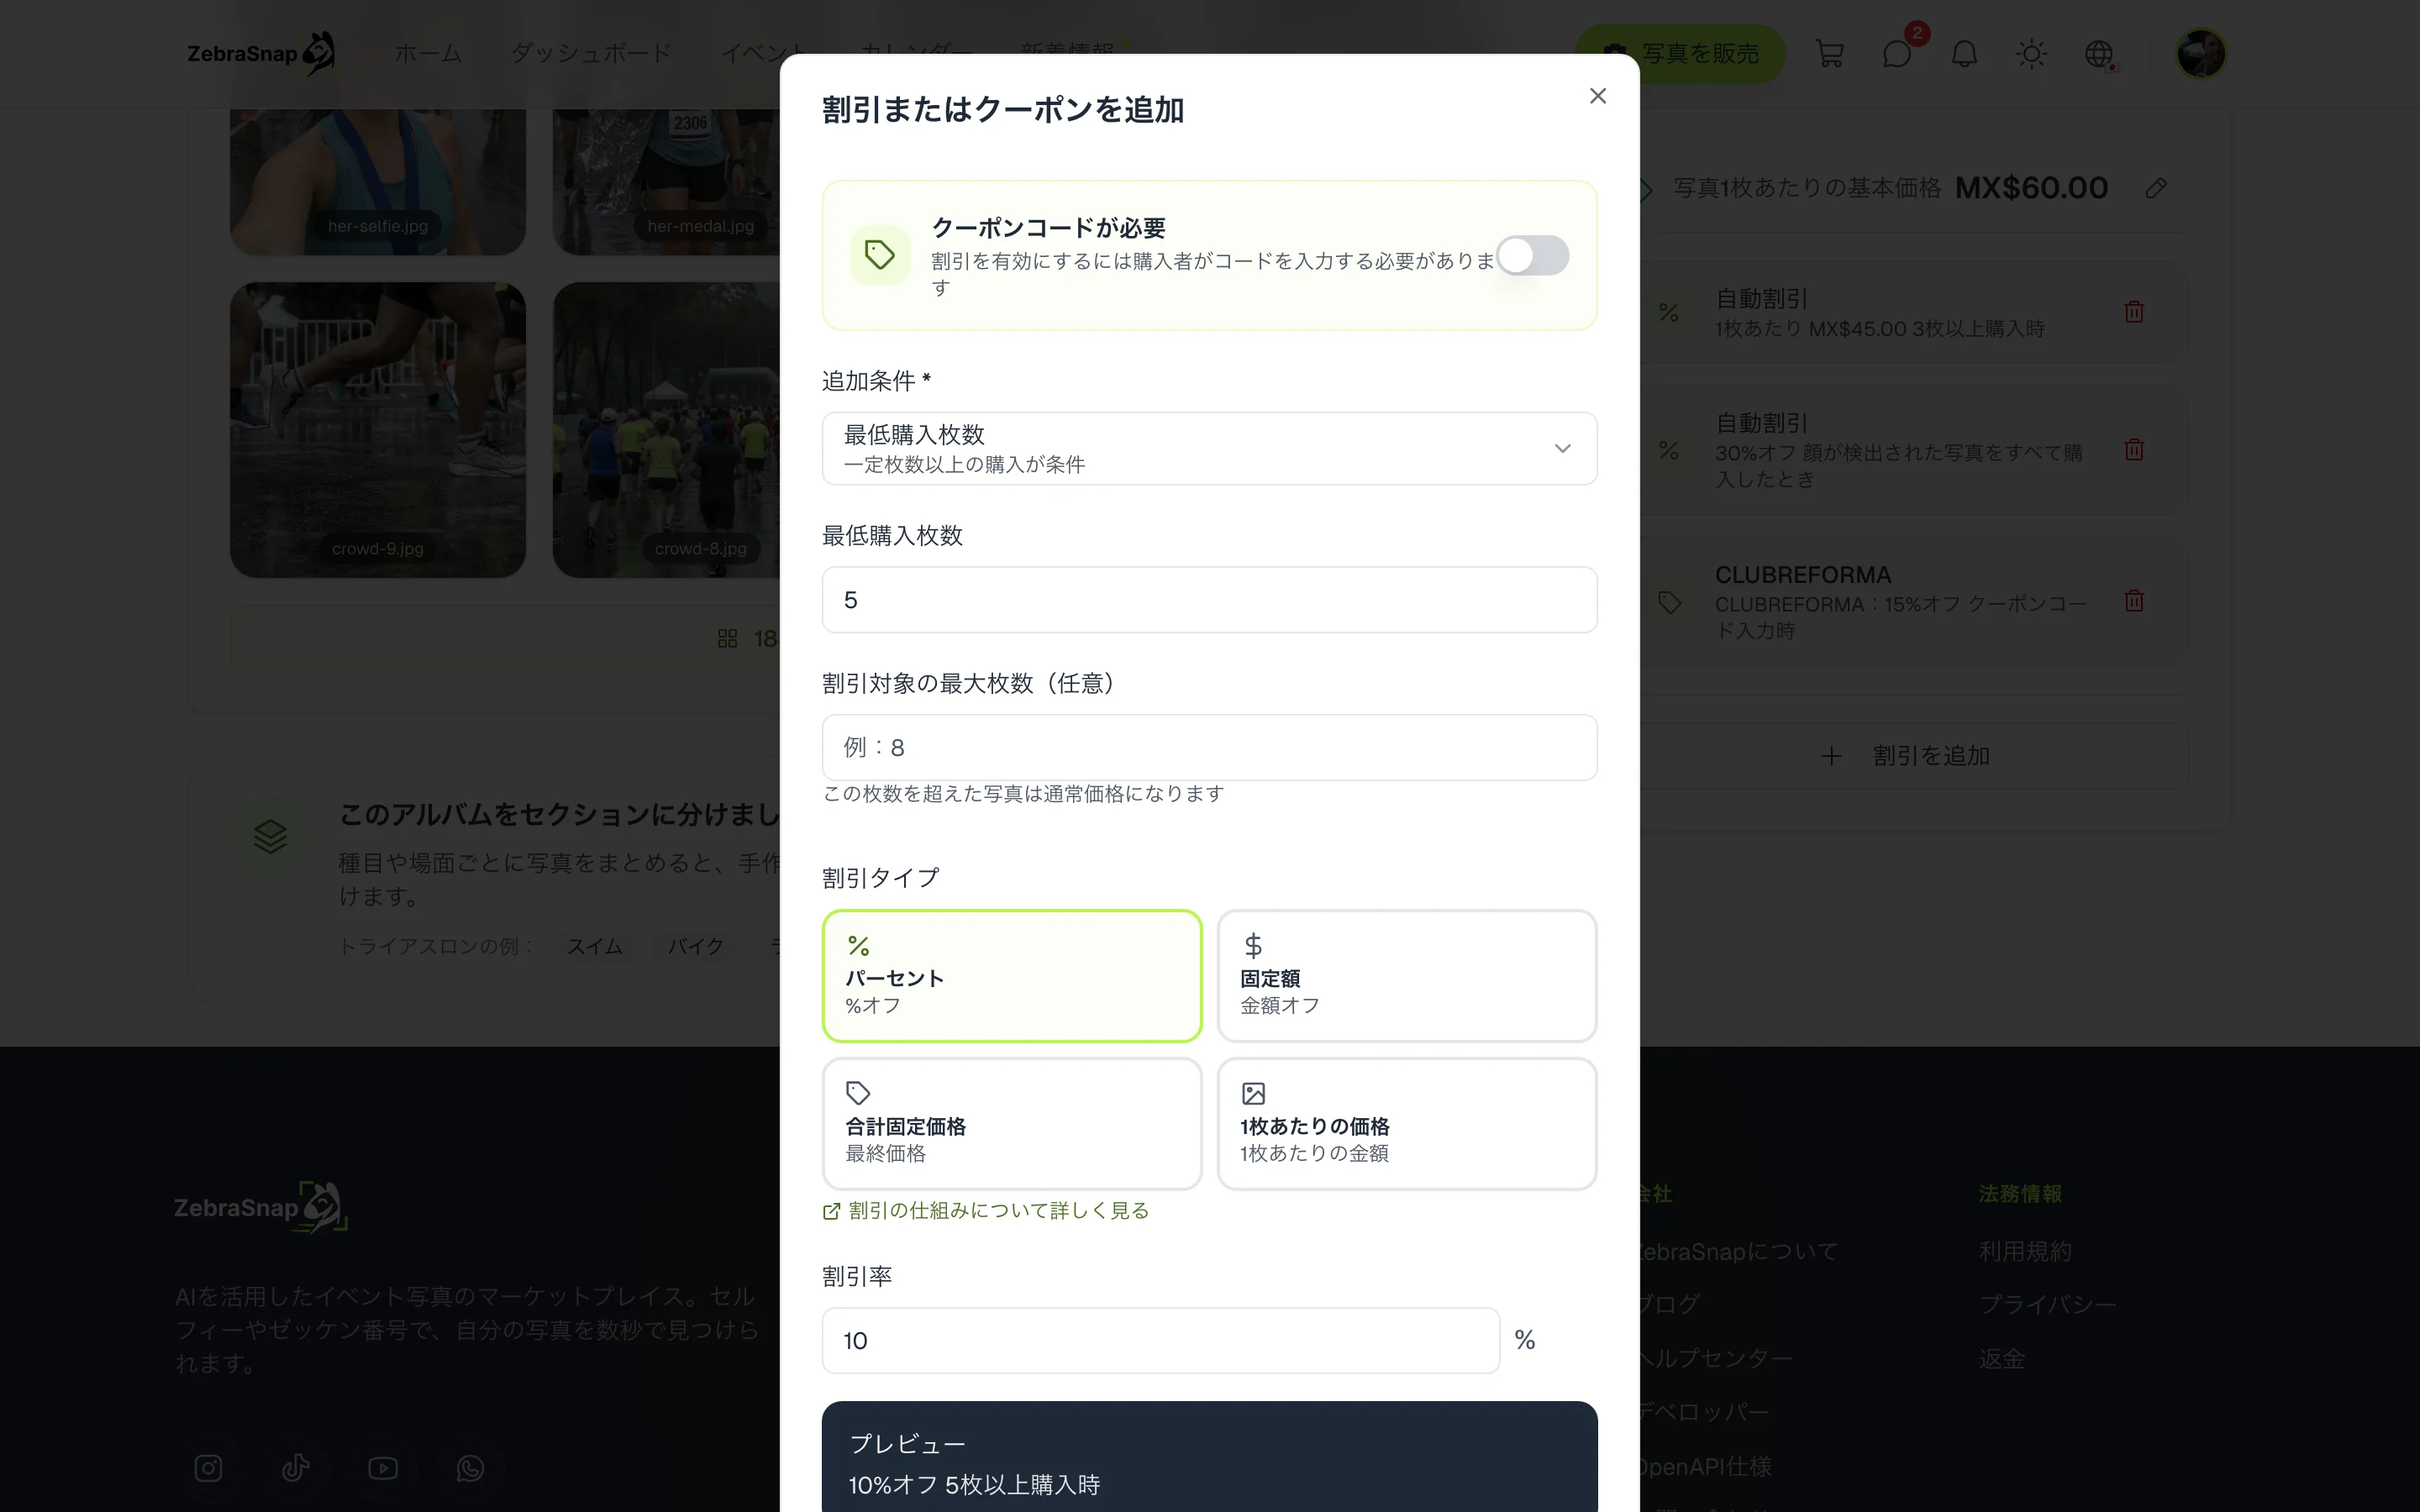Delete the 30%オフ 自動割引 discount
Image resolution: width=2420 pixels, height=1512 pixels.
2134,450
